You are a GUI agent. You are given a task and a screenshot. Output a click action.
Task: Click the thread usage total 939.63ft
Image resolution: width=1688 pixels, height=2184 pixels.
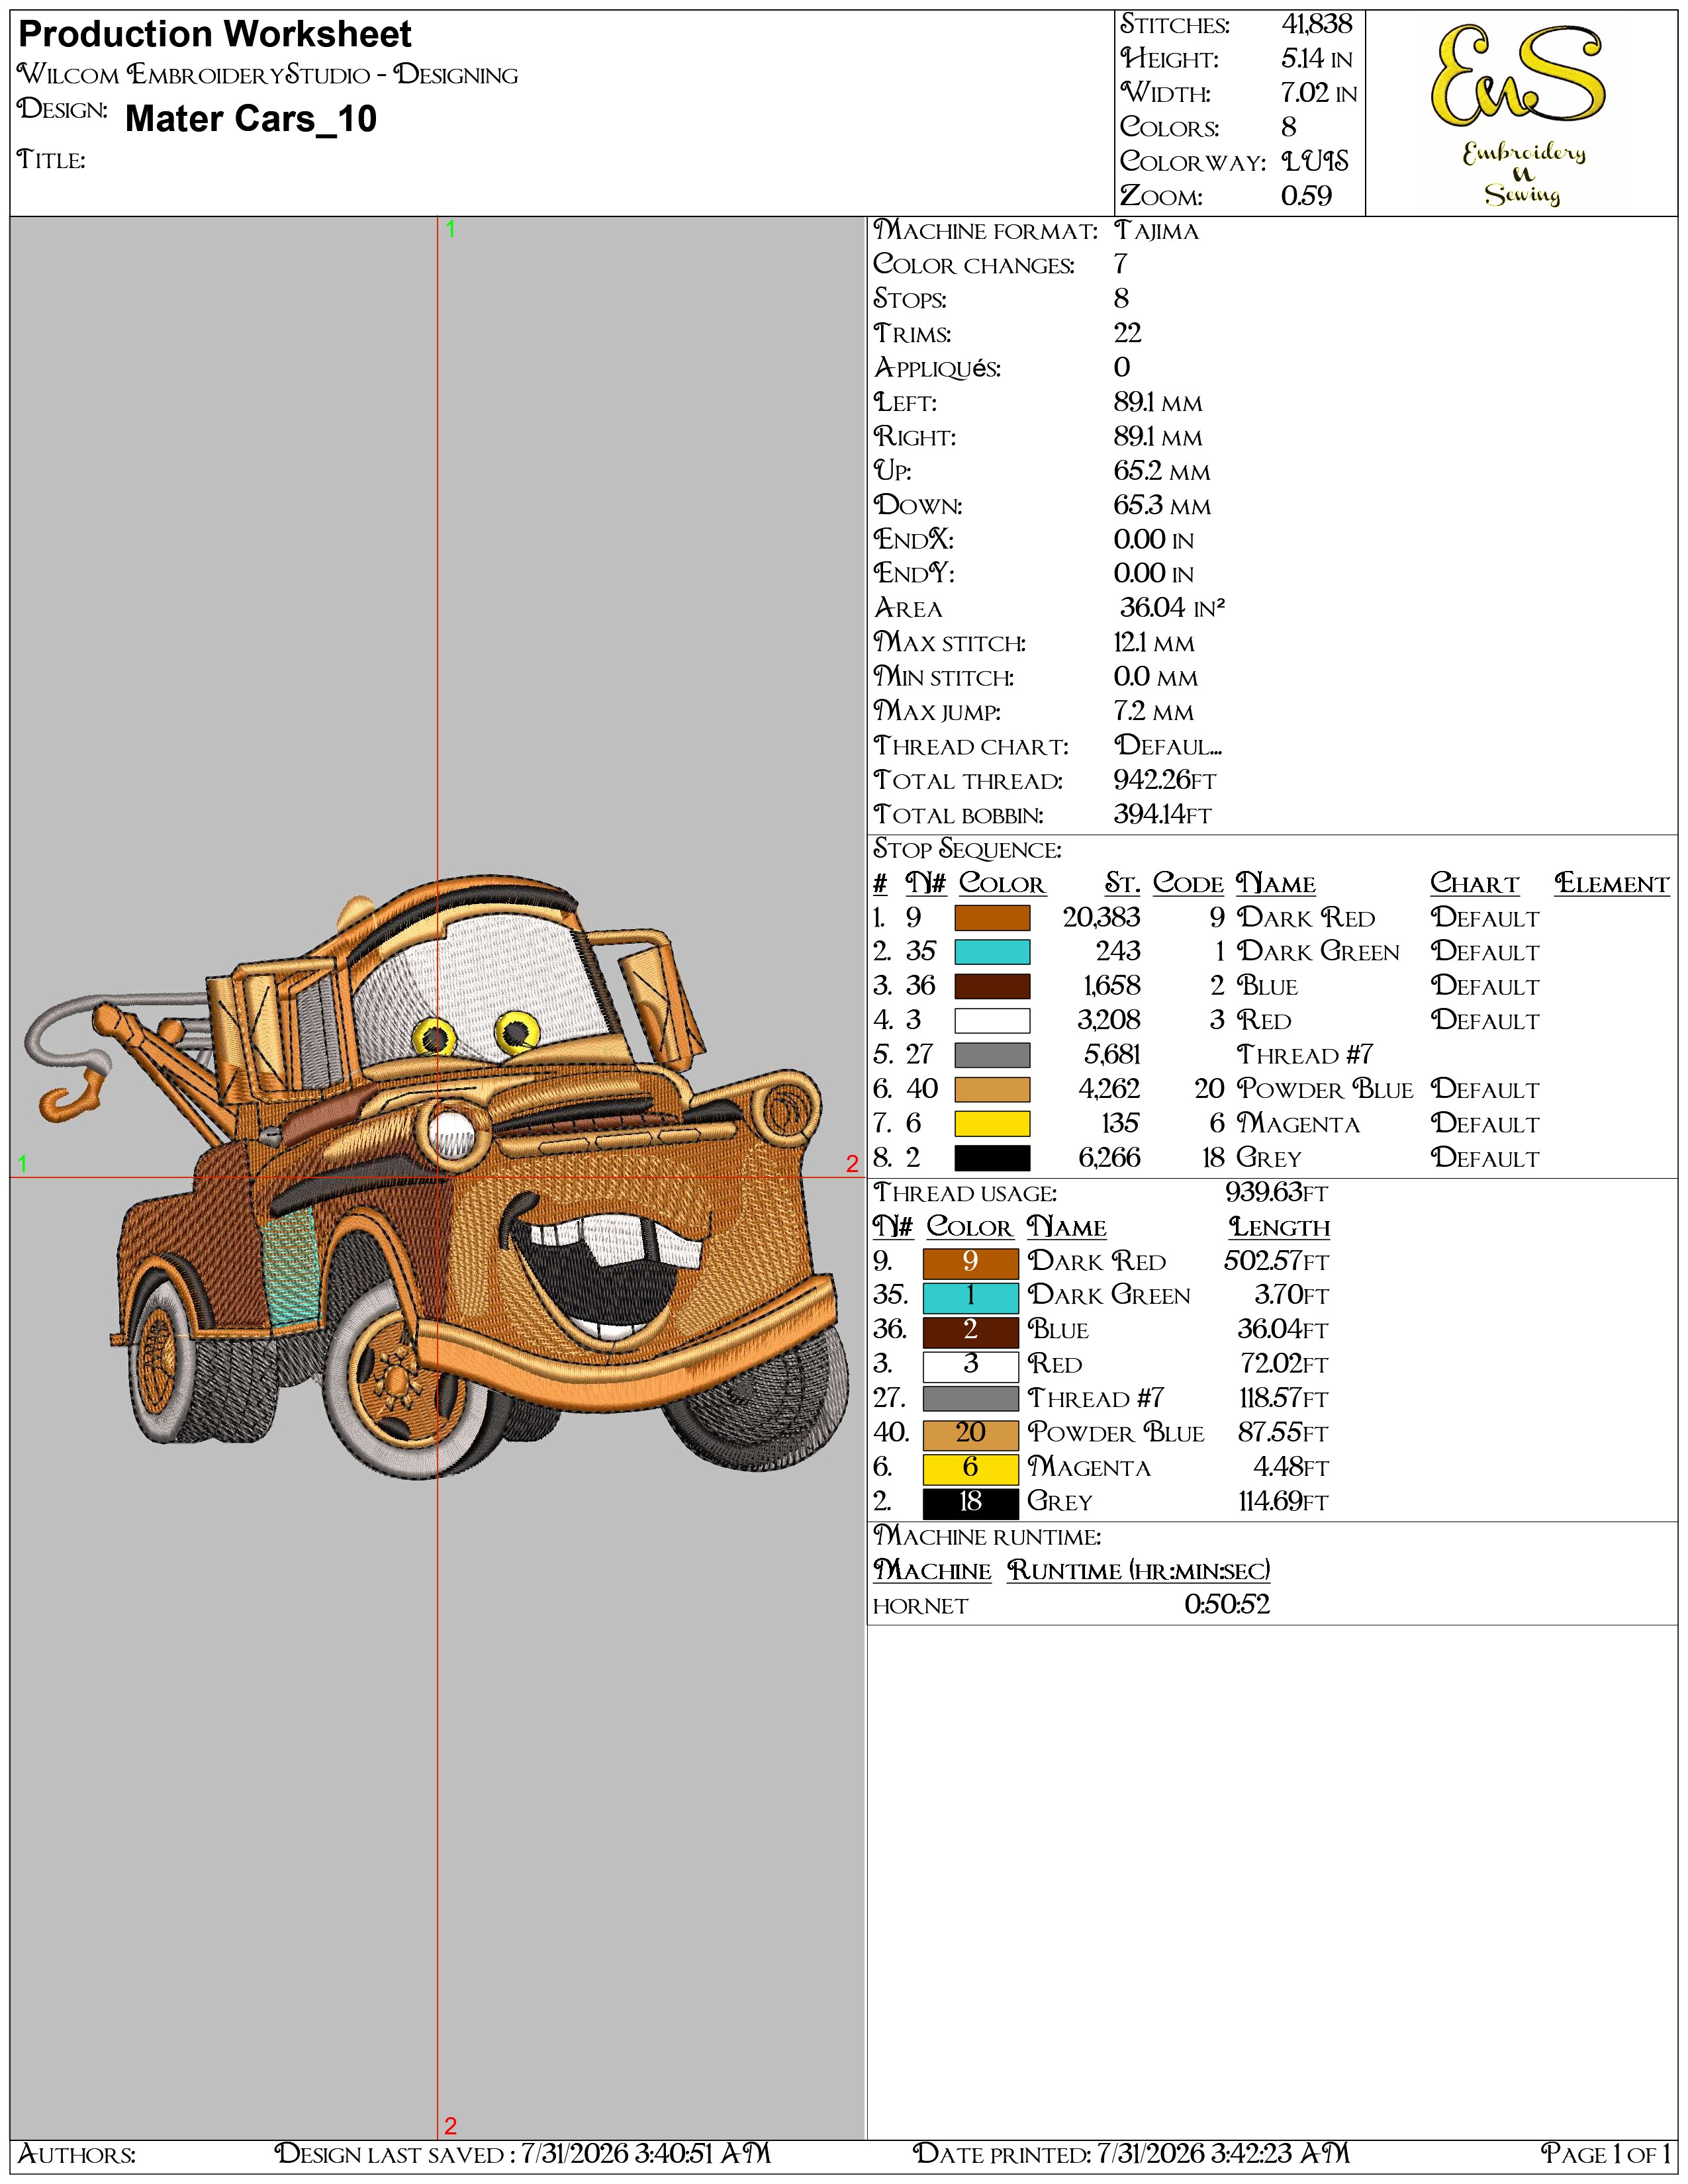pos(1276,1192)
